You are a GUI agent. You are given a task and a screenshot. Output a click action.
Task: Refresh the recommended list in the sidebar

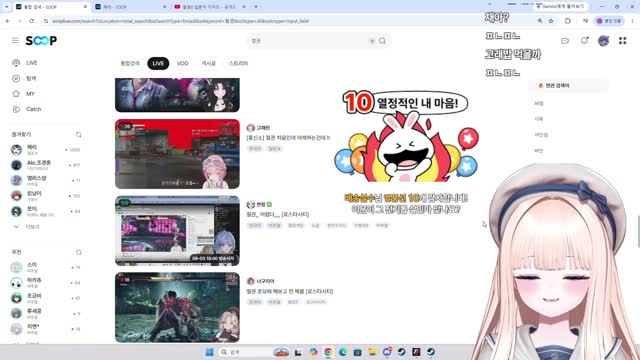pyautogui.click(x=78, y=252)
